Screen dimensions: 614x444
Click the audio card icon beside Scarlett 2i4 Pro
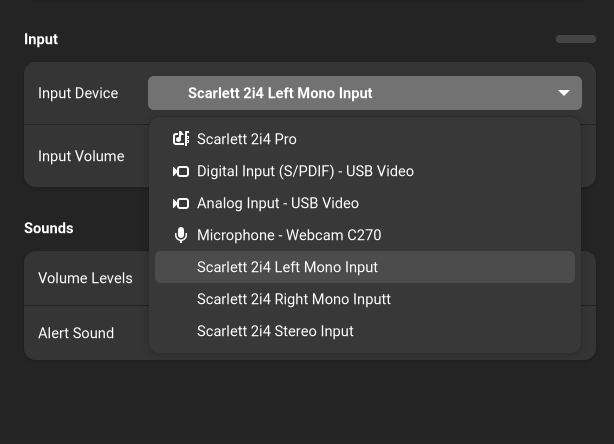(x=181, y=139)
